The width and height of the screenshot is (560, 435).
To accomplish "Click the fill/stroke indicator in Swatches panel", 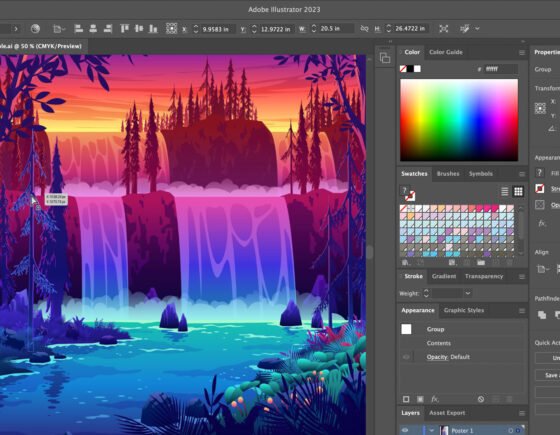I will click(x=407, y=193).
